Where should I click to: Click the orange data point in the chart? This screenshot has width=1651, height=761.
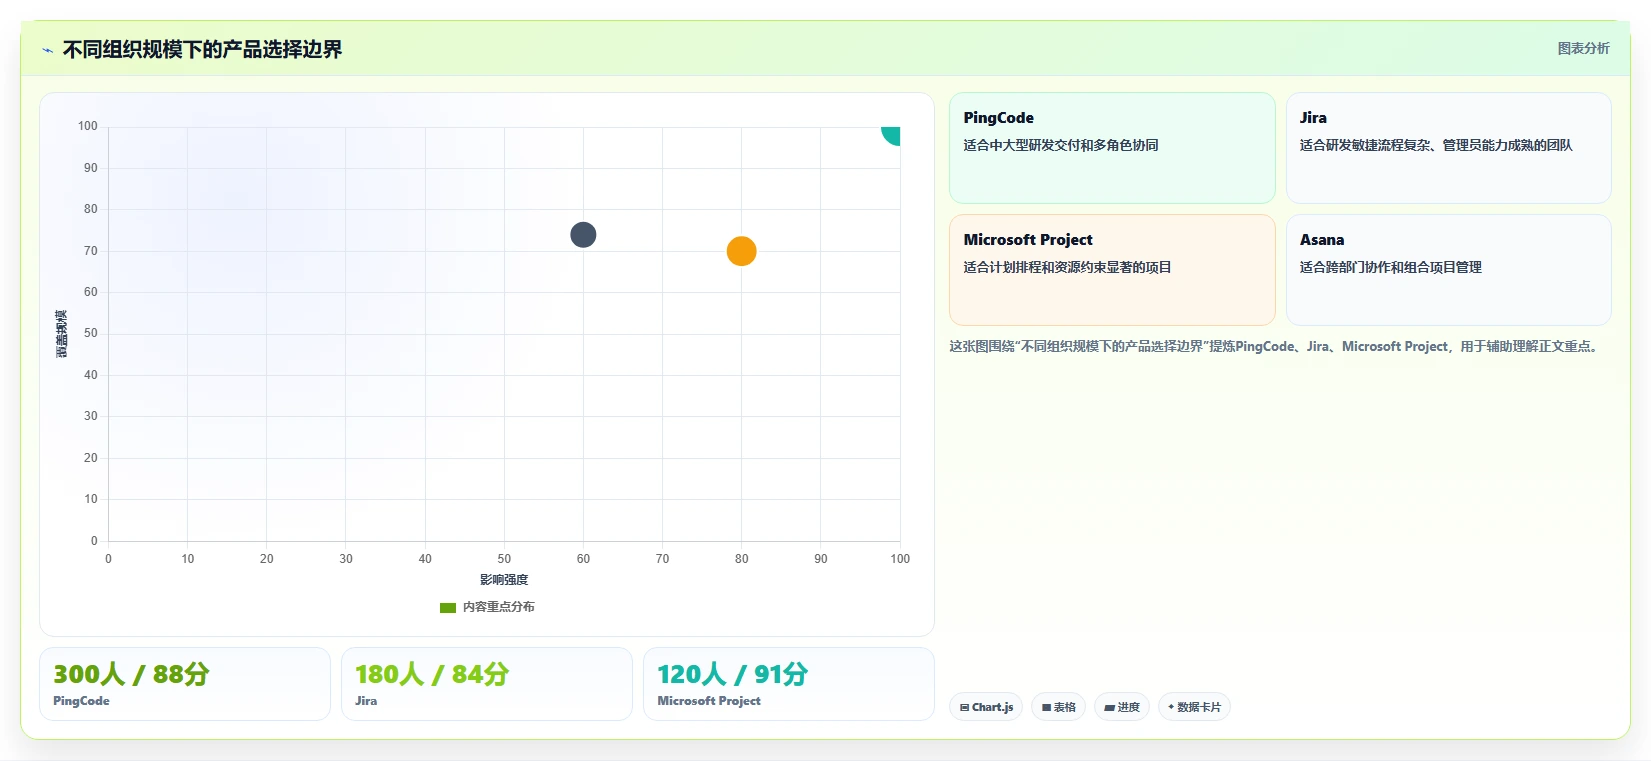(x=741, y=251)
